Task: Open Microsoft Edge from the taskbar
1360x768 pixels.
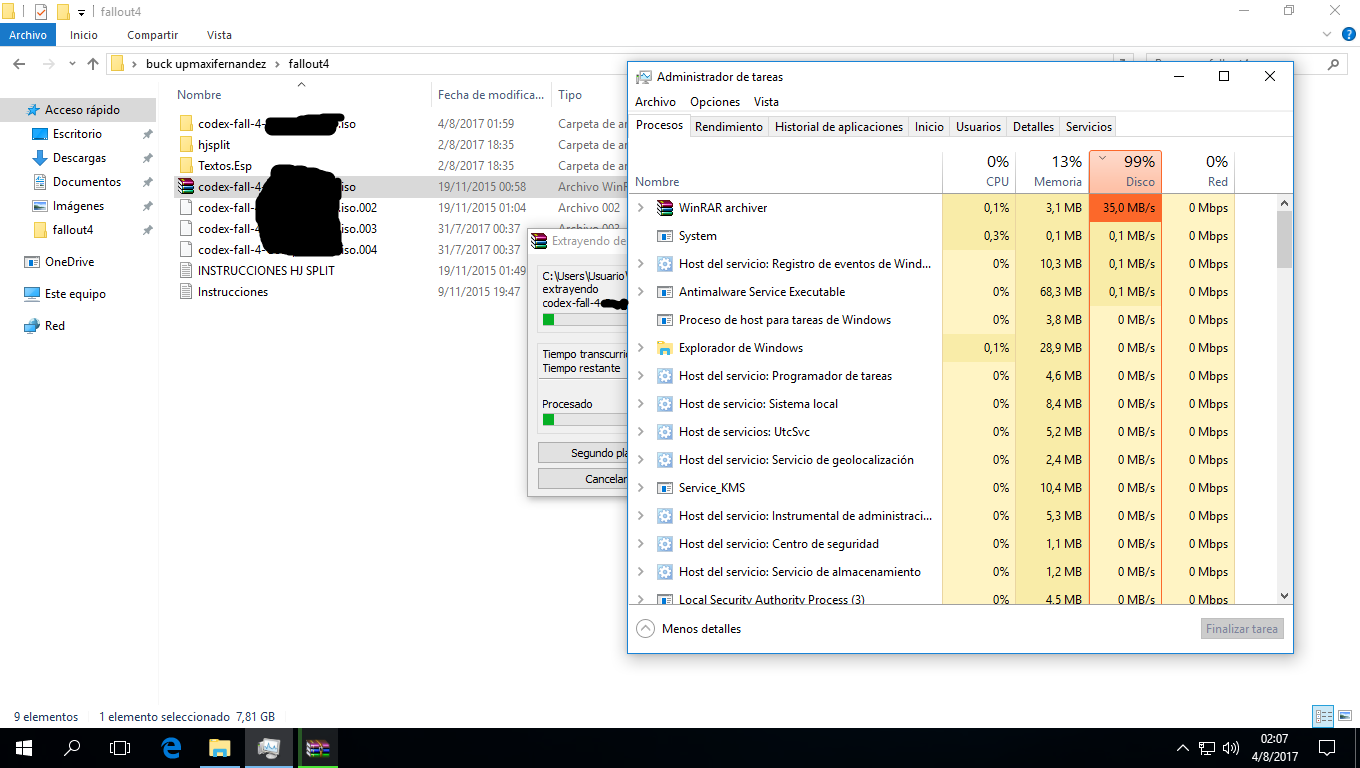Action: [171, 747]
